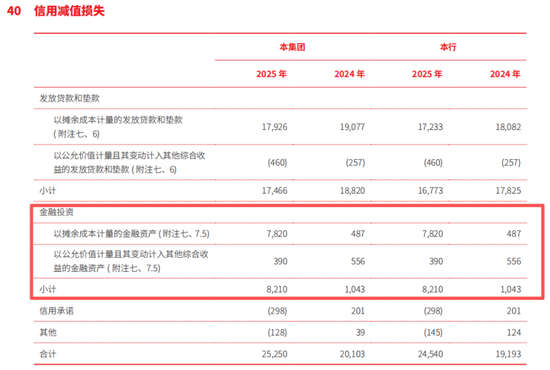Click "8,210" in 本行 2025 column
550x370 pixels.
coord(432,289)
